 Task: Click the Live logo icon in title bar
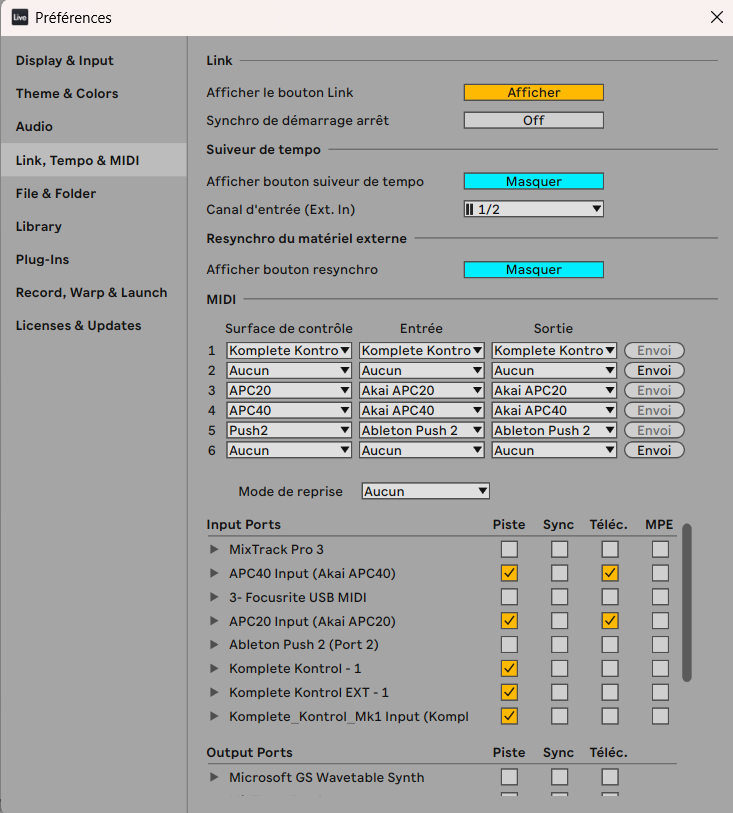[x=20, y=17]
